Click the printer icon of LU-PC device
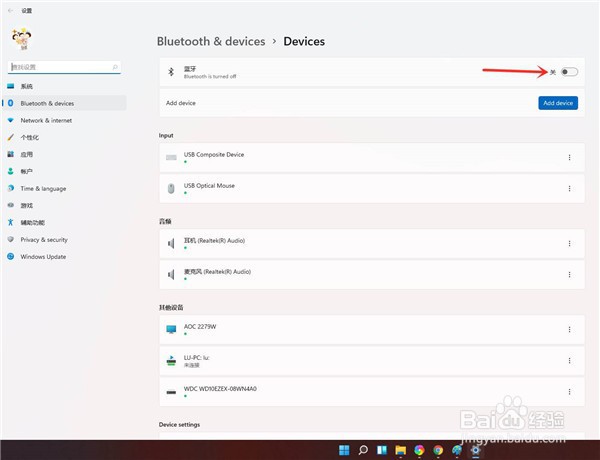This screenshot has width=600, height=460. click(171, 360)
